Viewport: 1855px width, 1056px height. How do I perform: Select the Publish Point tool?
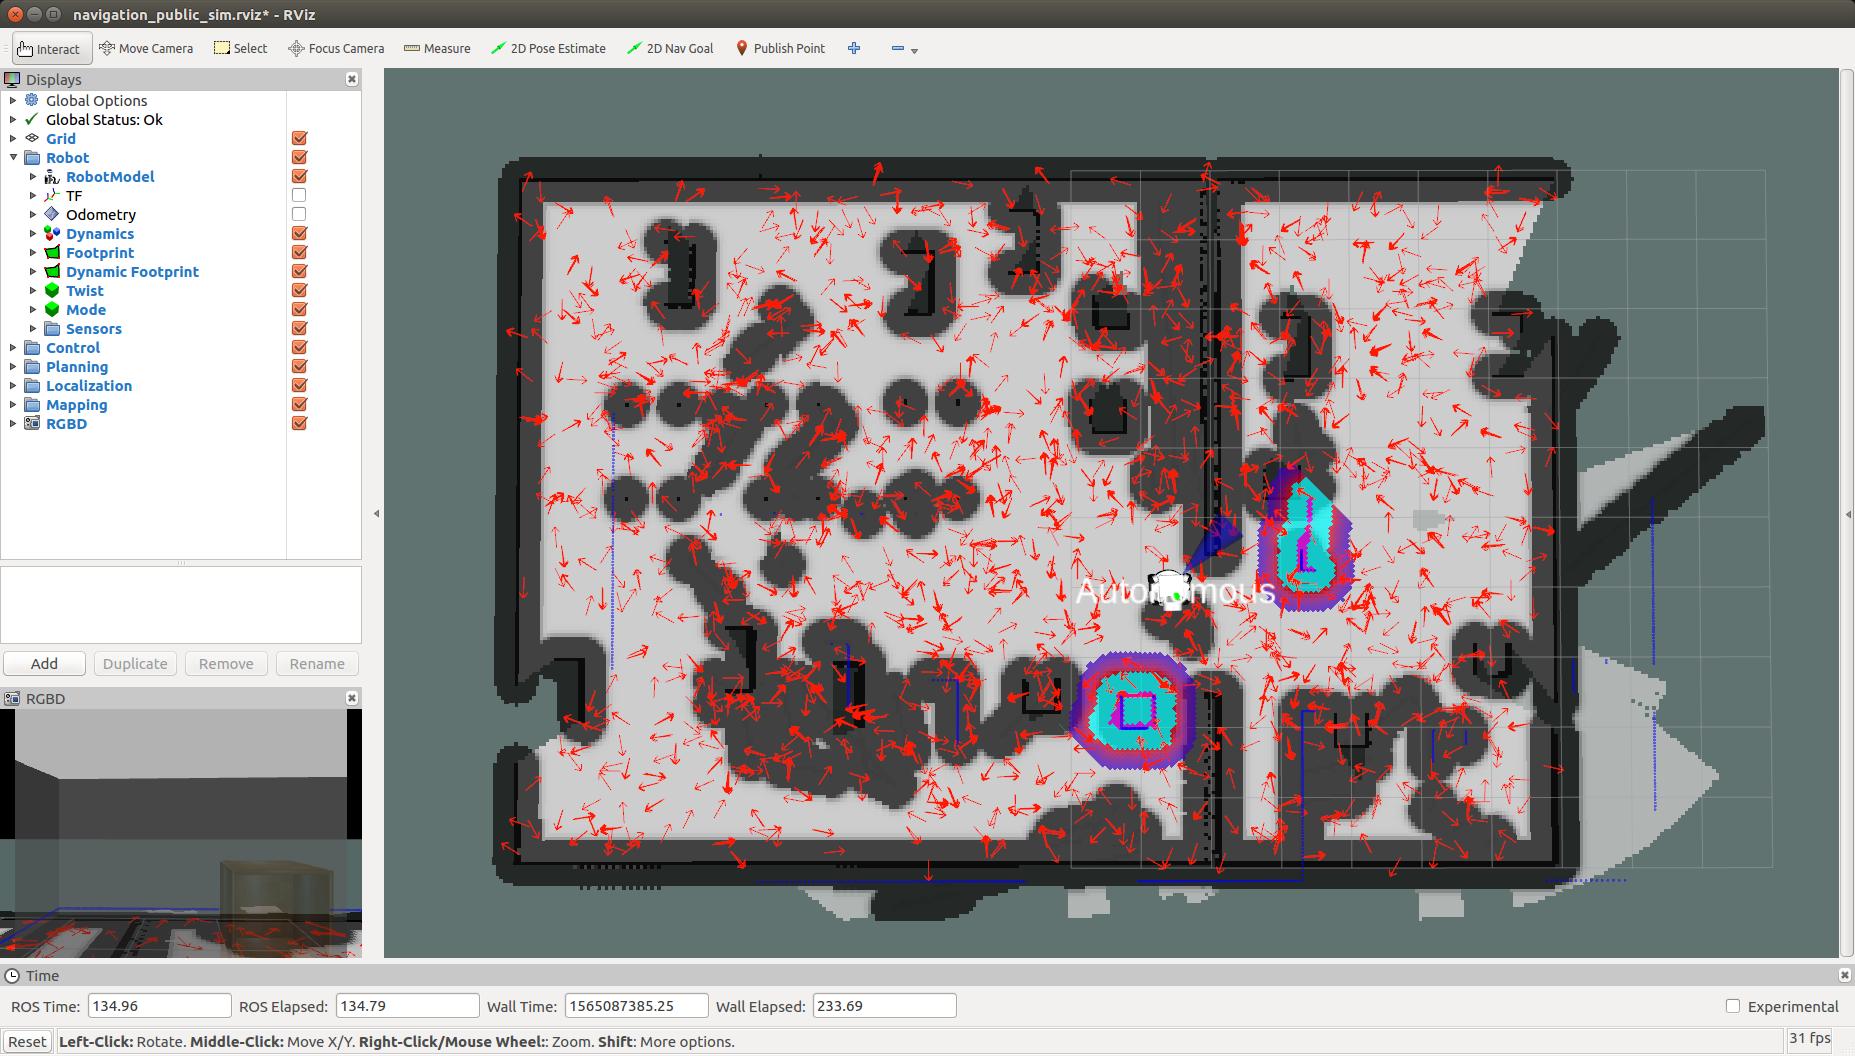coord(780,48)
